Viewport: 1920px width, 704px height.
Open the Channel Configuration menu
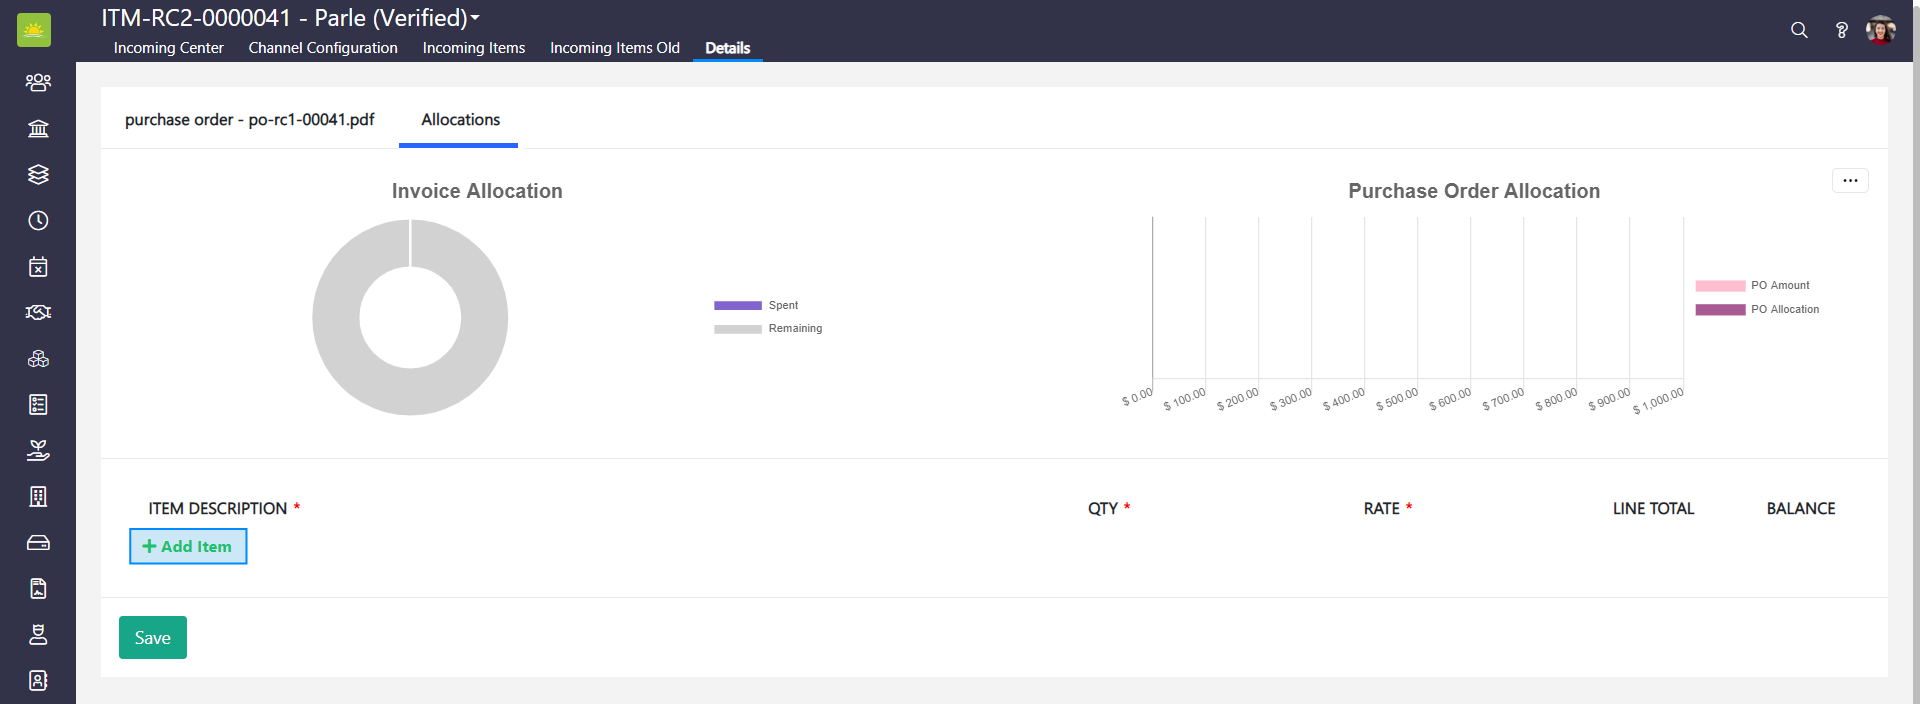click(323, 48)
